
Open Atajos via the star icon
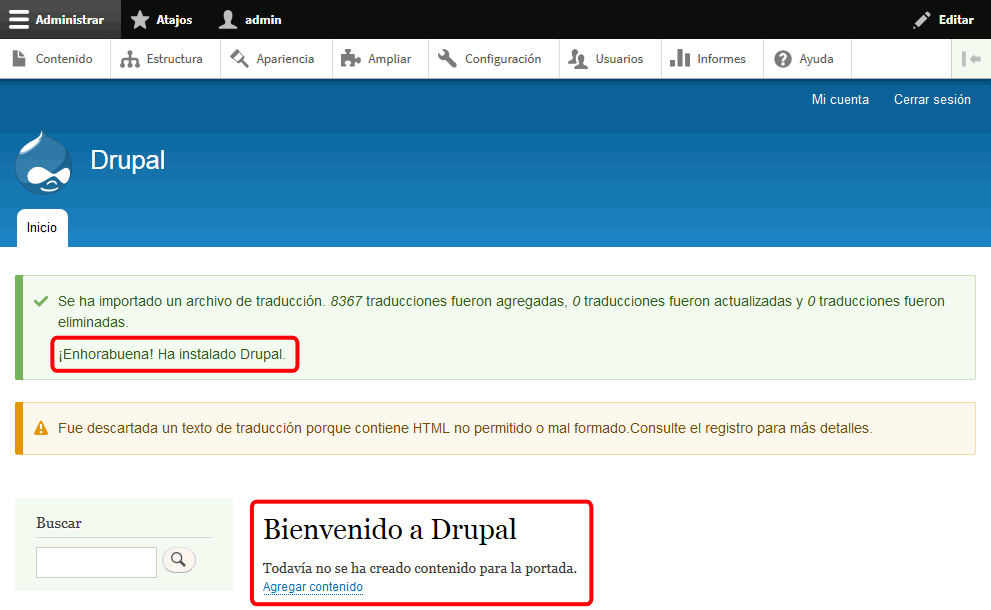pyautogui.click(x=140, y=20)
